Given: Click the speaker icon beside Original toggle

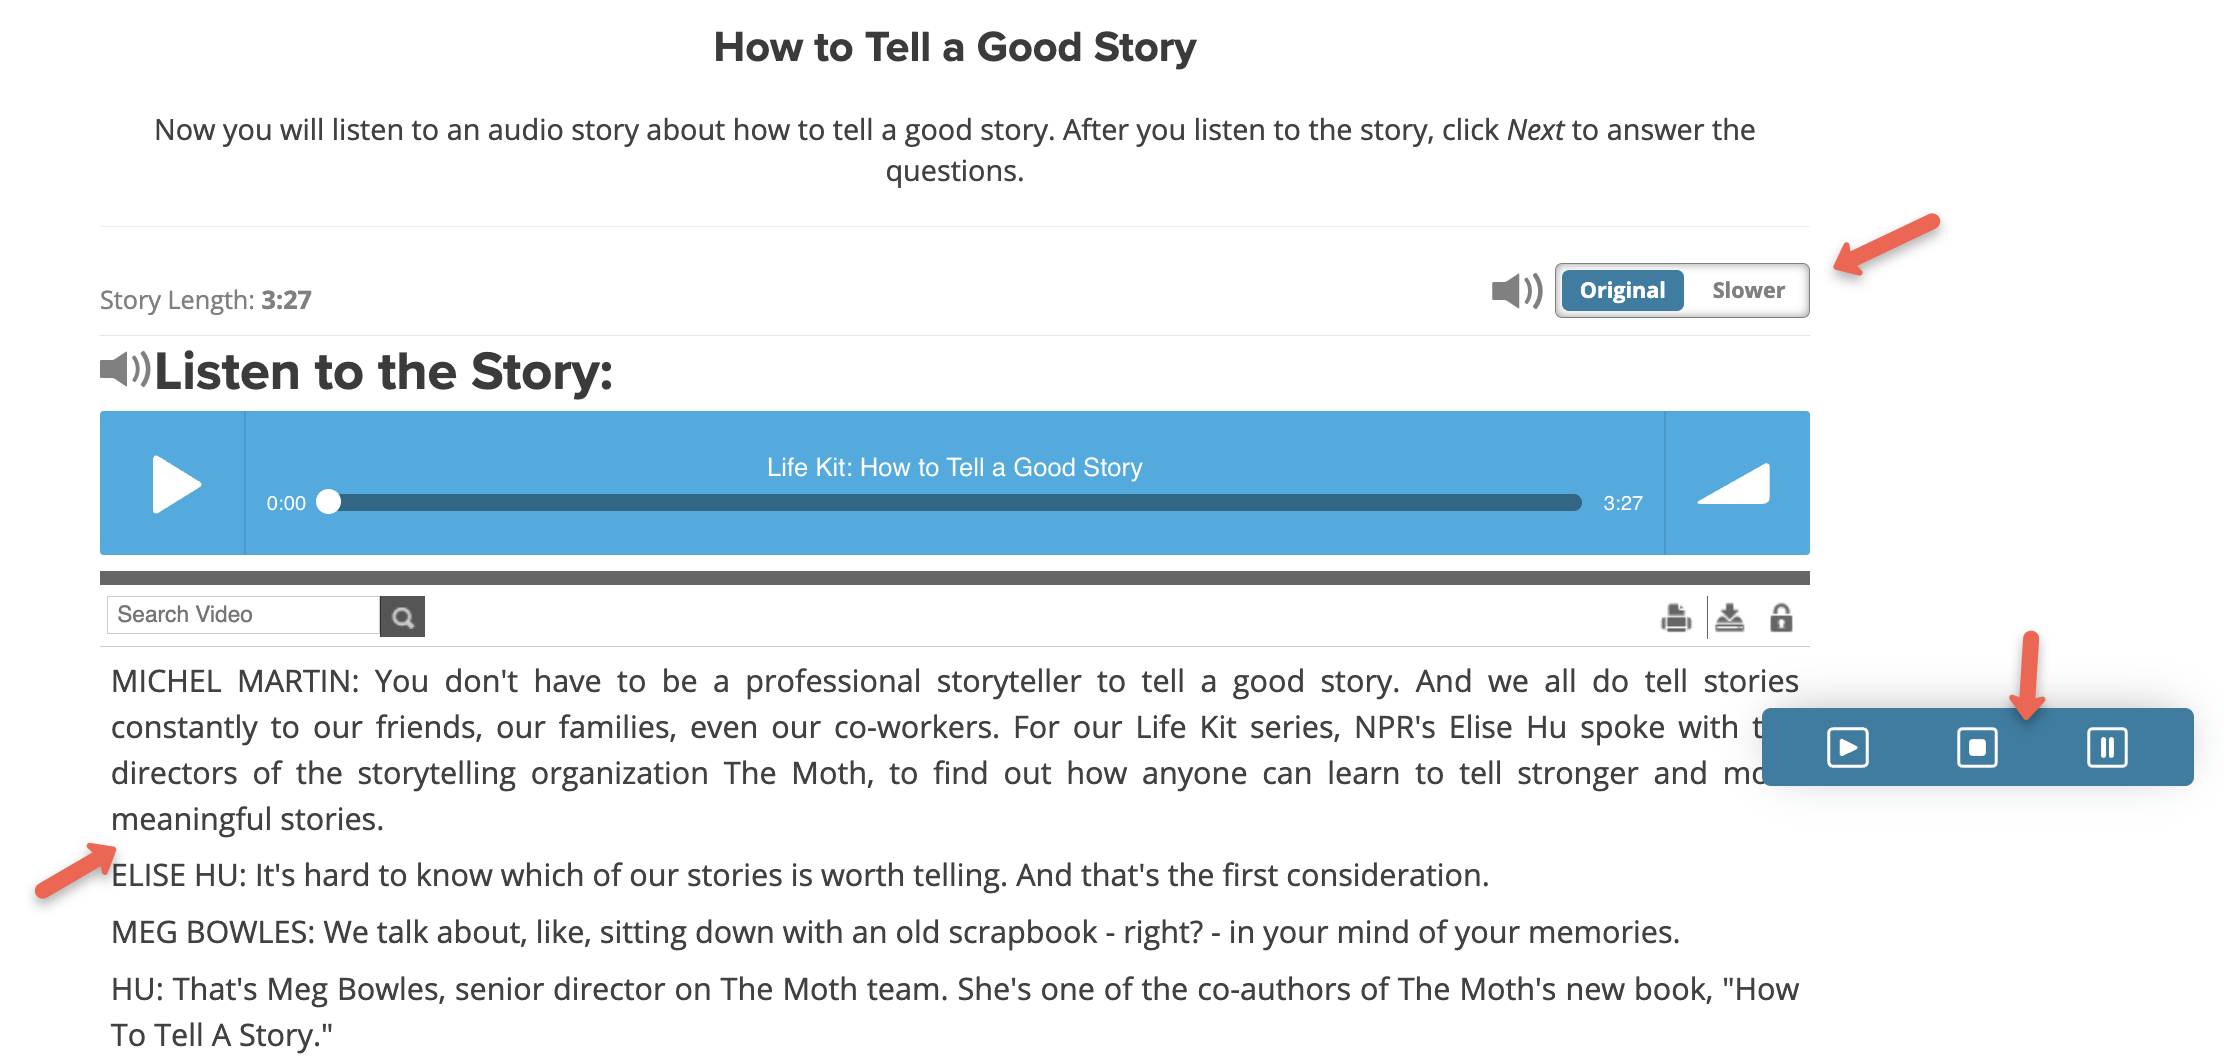Looking at the screenshot, I should coord(1517,291).
